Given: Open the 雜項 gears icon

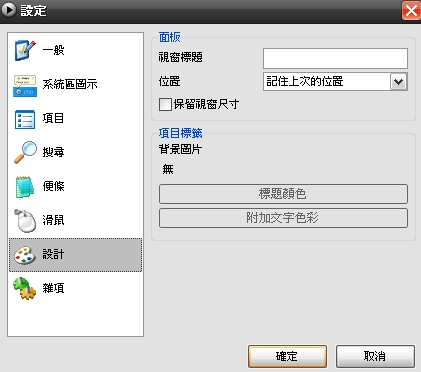Looking at the screenshot, I should tap(24, 288).
